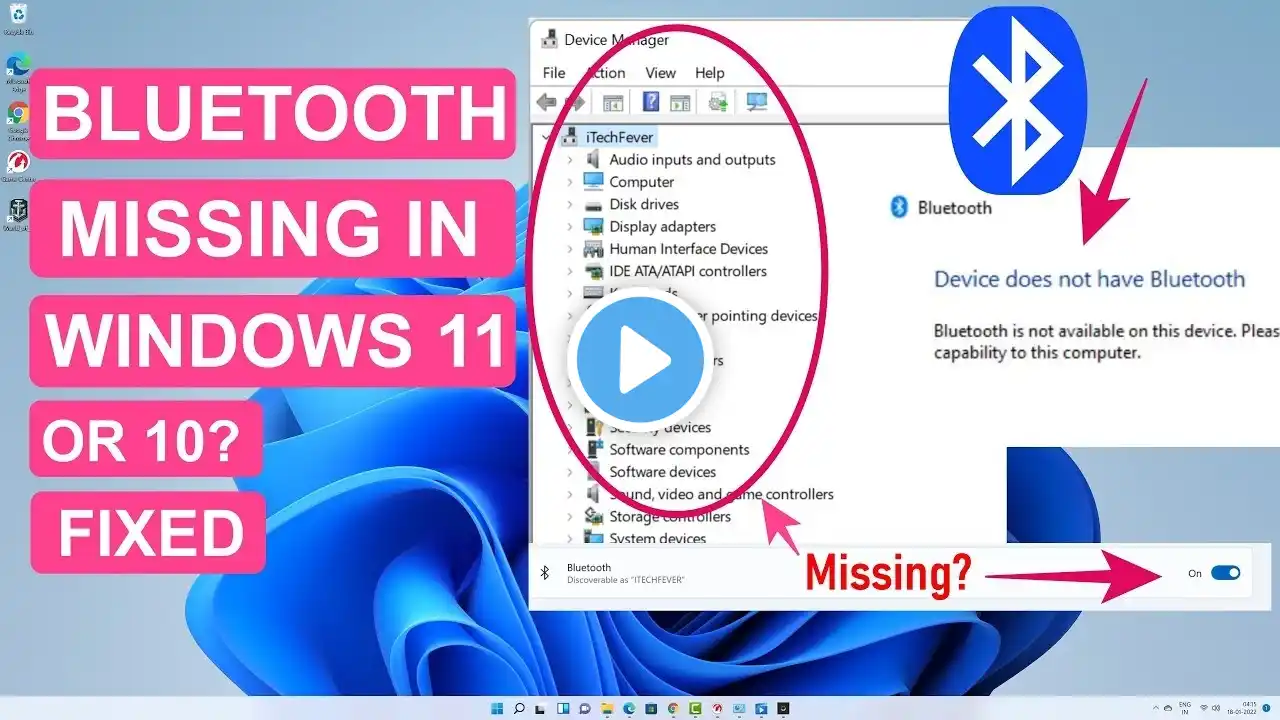This screenshot has height=720, width=1280.
Task: Turn off the Bluetooth On switch
Action: click(x=1225, y=573)
